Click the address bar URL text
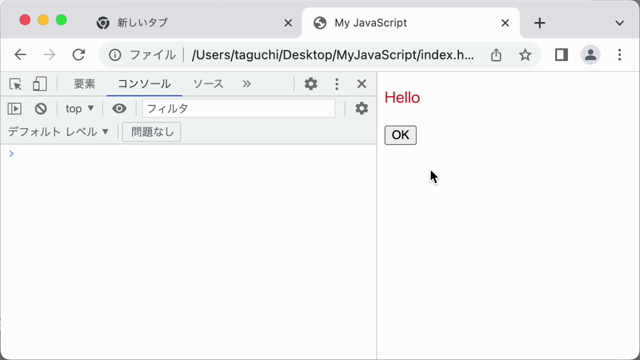This screenshot has width=640, height=360. point(333,55)
